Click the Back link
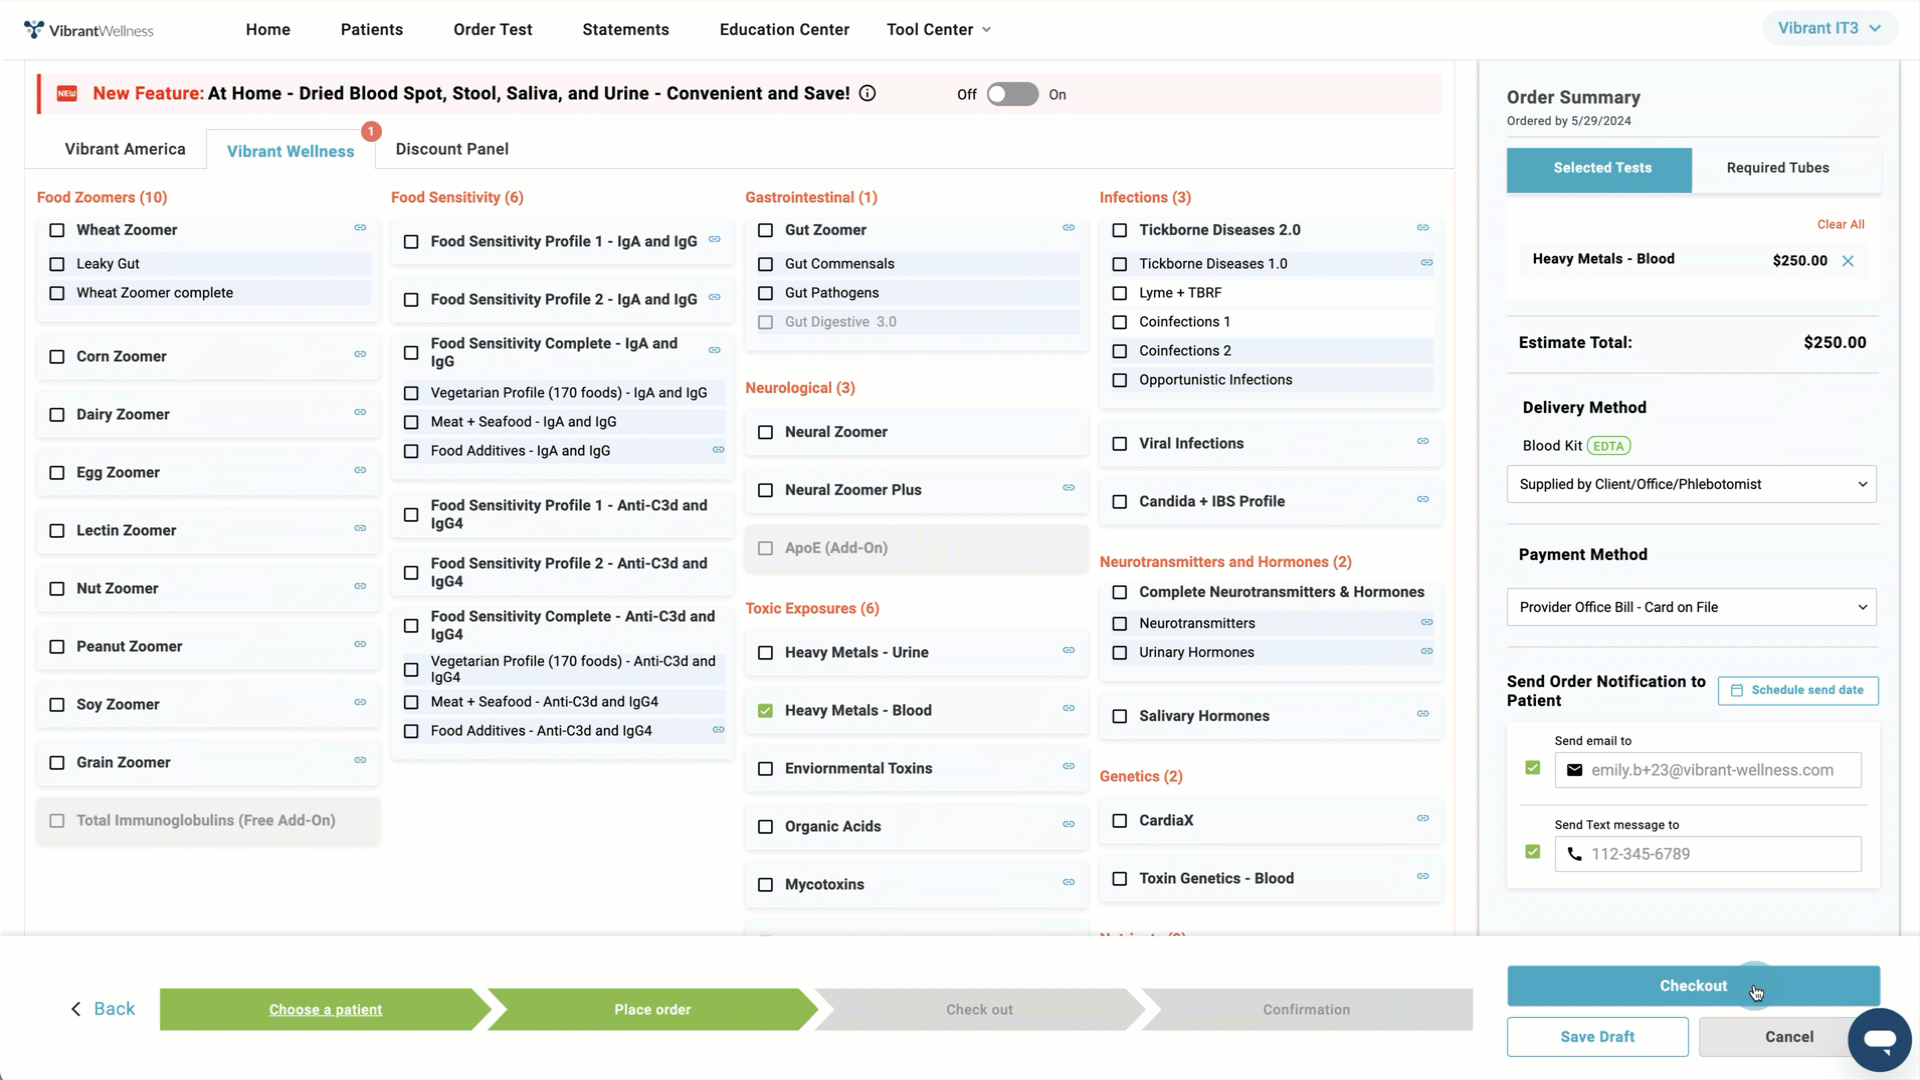Image resolution: width=1920 pixels, height=1080 pixels. 103,1009
